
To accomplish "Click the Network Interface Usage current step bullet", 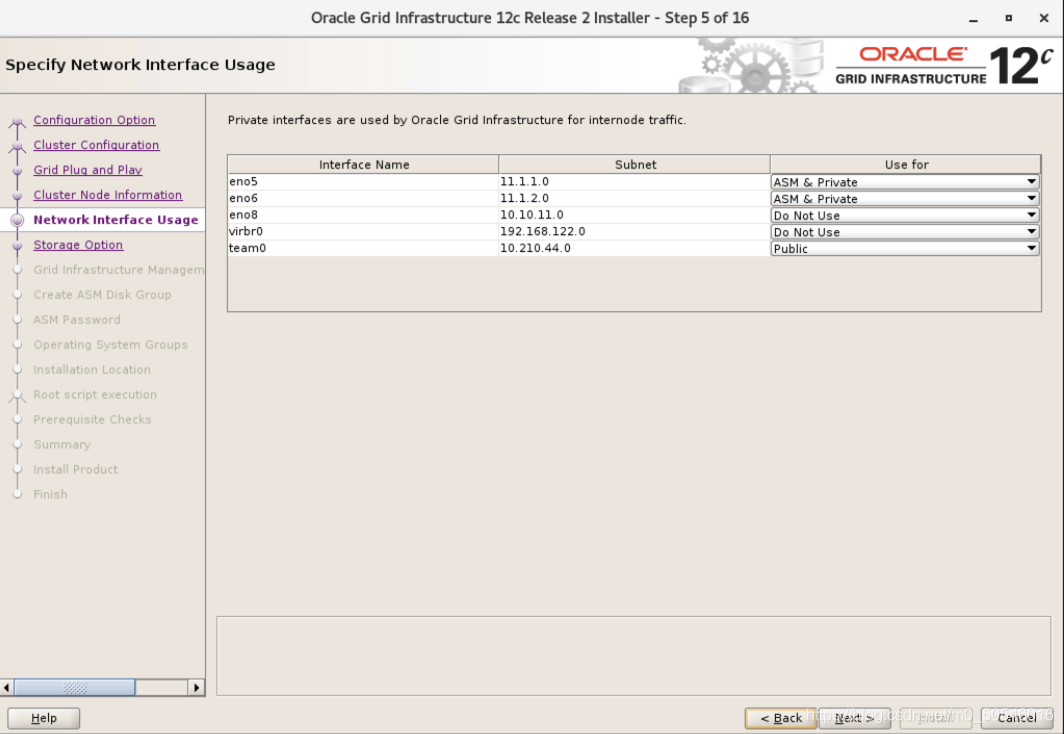I will pyautogui.click(x=18, y=220).
